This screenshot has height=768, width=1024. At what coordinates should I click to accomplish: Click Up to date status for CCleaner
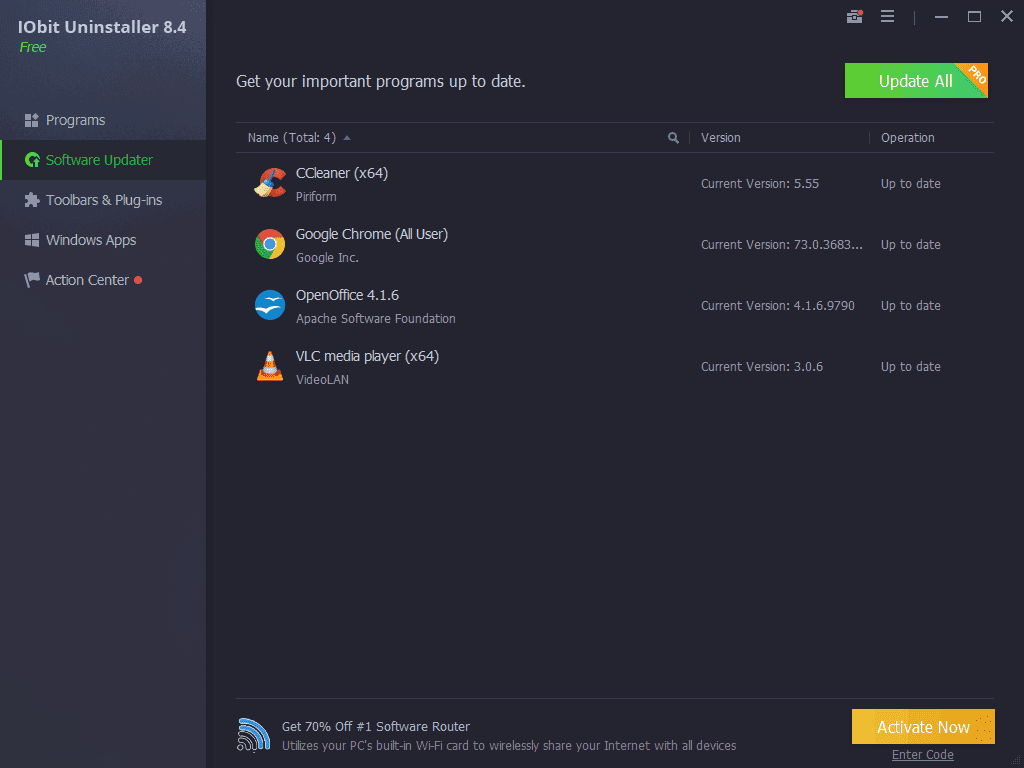click(x=910, y=184)
